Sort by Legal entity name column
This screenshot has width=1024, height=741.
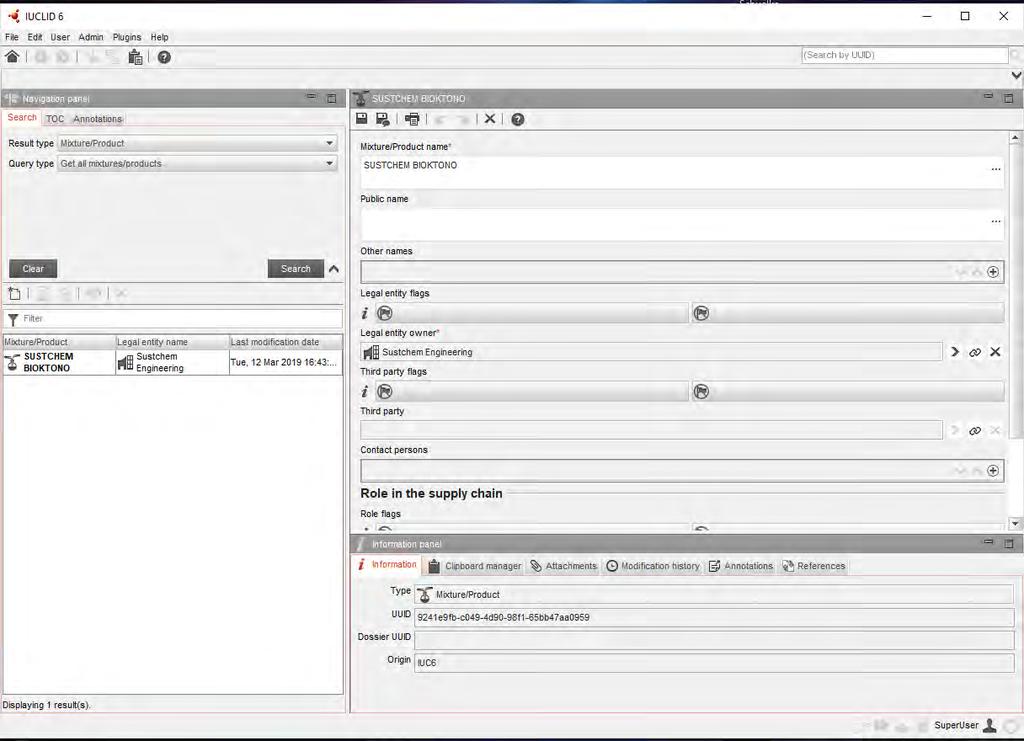[x=172, y=342]
